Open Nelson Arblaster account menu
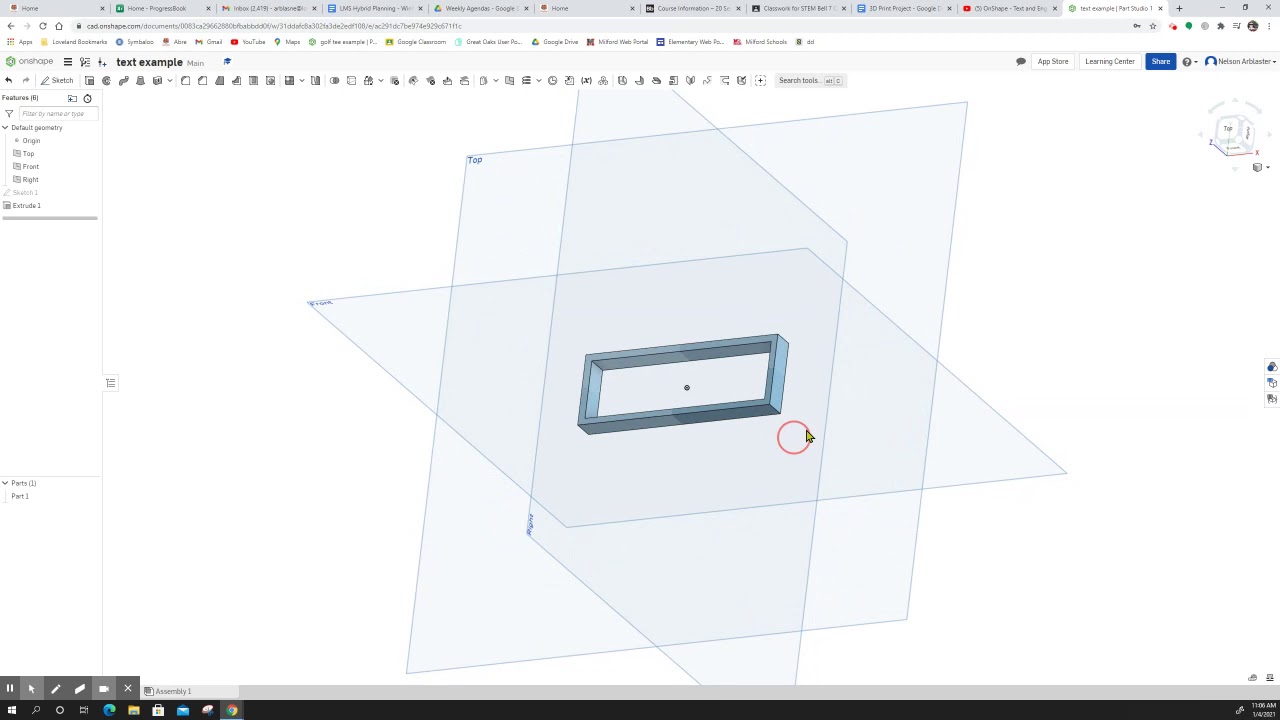 tap(1240, 62)
